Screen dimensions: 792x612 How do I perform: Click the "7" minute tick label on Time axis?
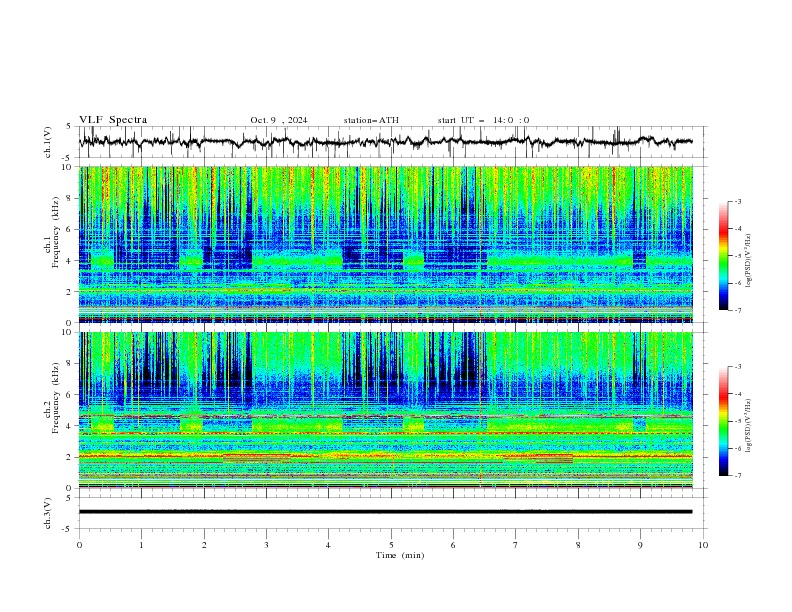pyautogui.click(x=515, y=545)
